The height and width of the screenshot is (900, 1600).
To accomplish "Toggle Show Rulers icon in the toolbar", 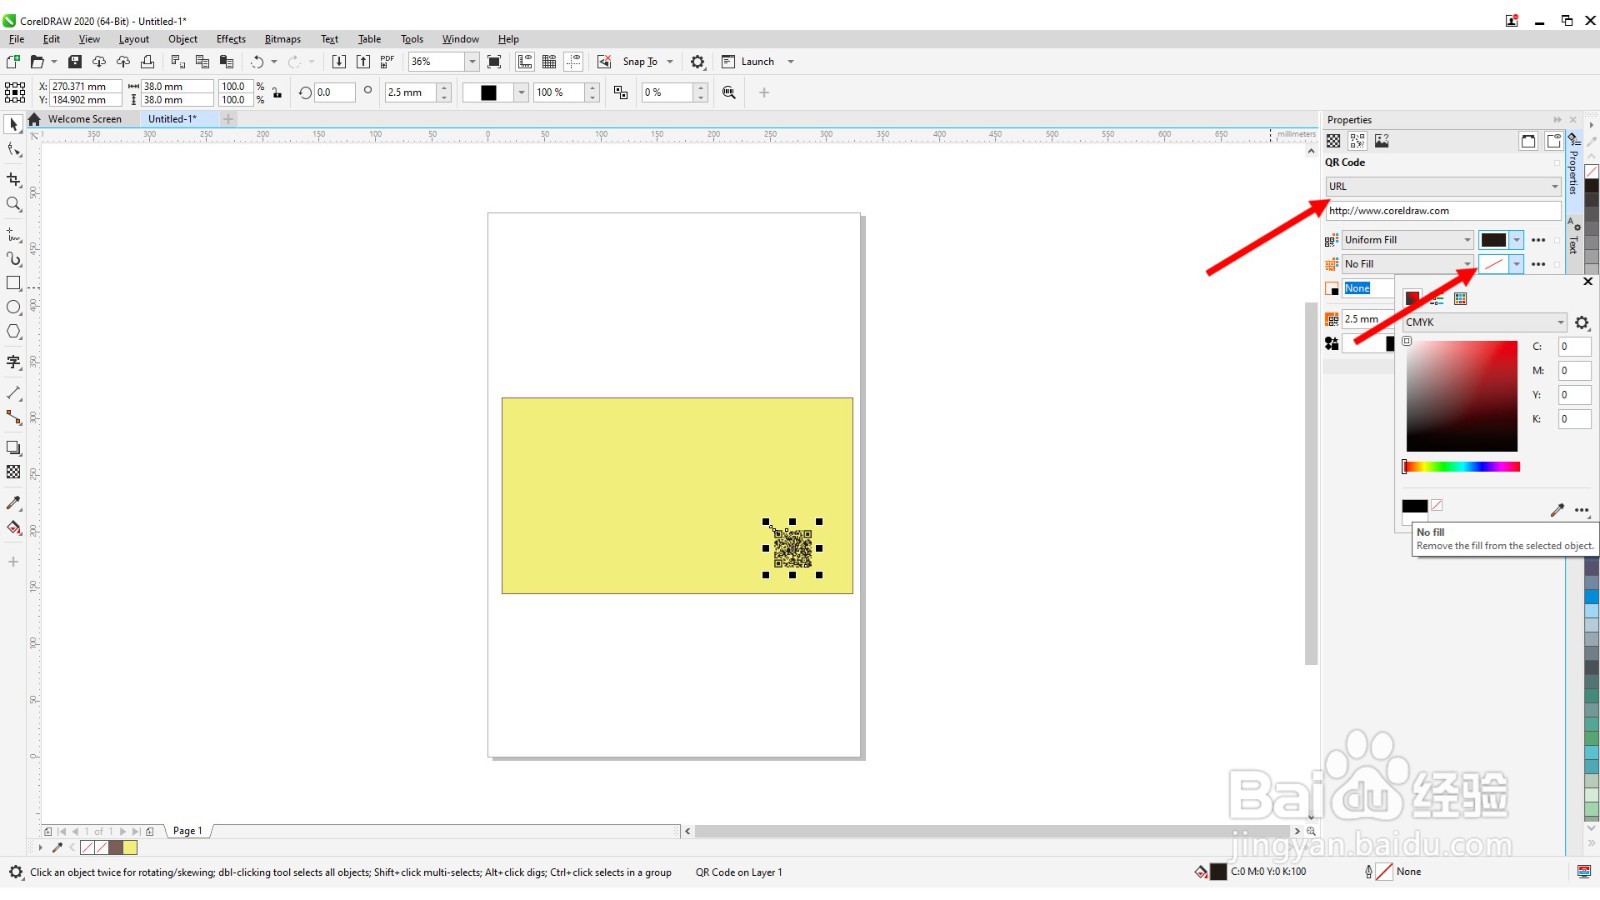I will (x=525, y=62).
